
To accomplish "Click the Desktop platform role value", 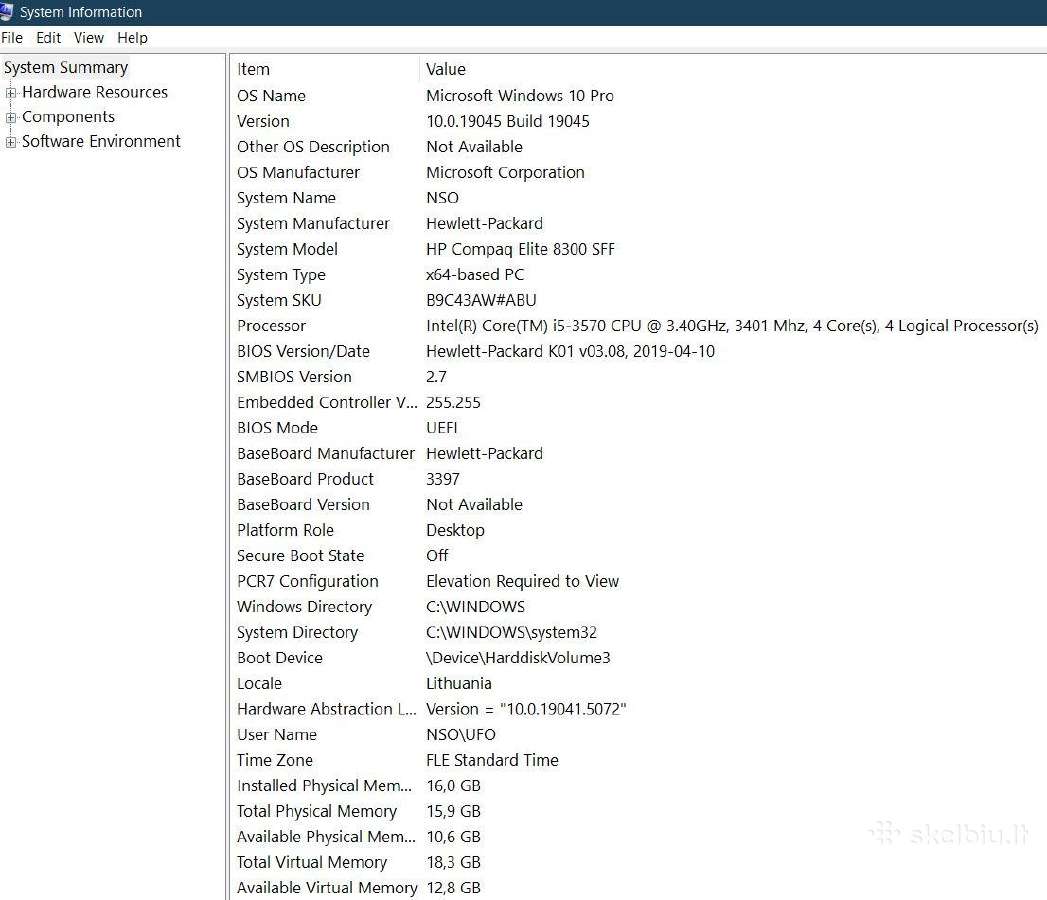I will [455, 531].
